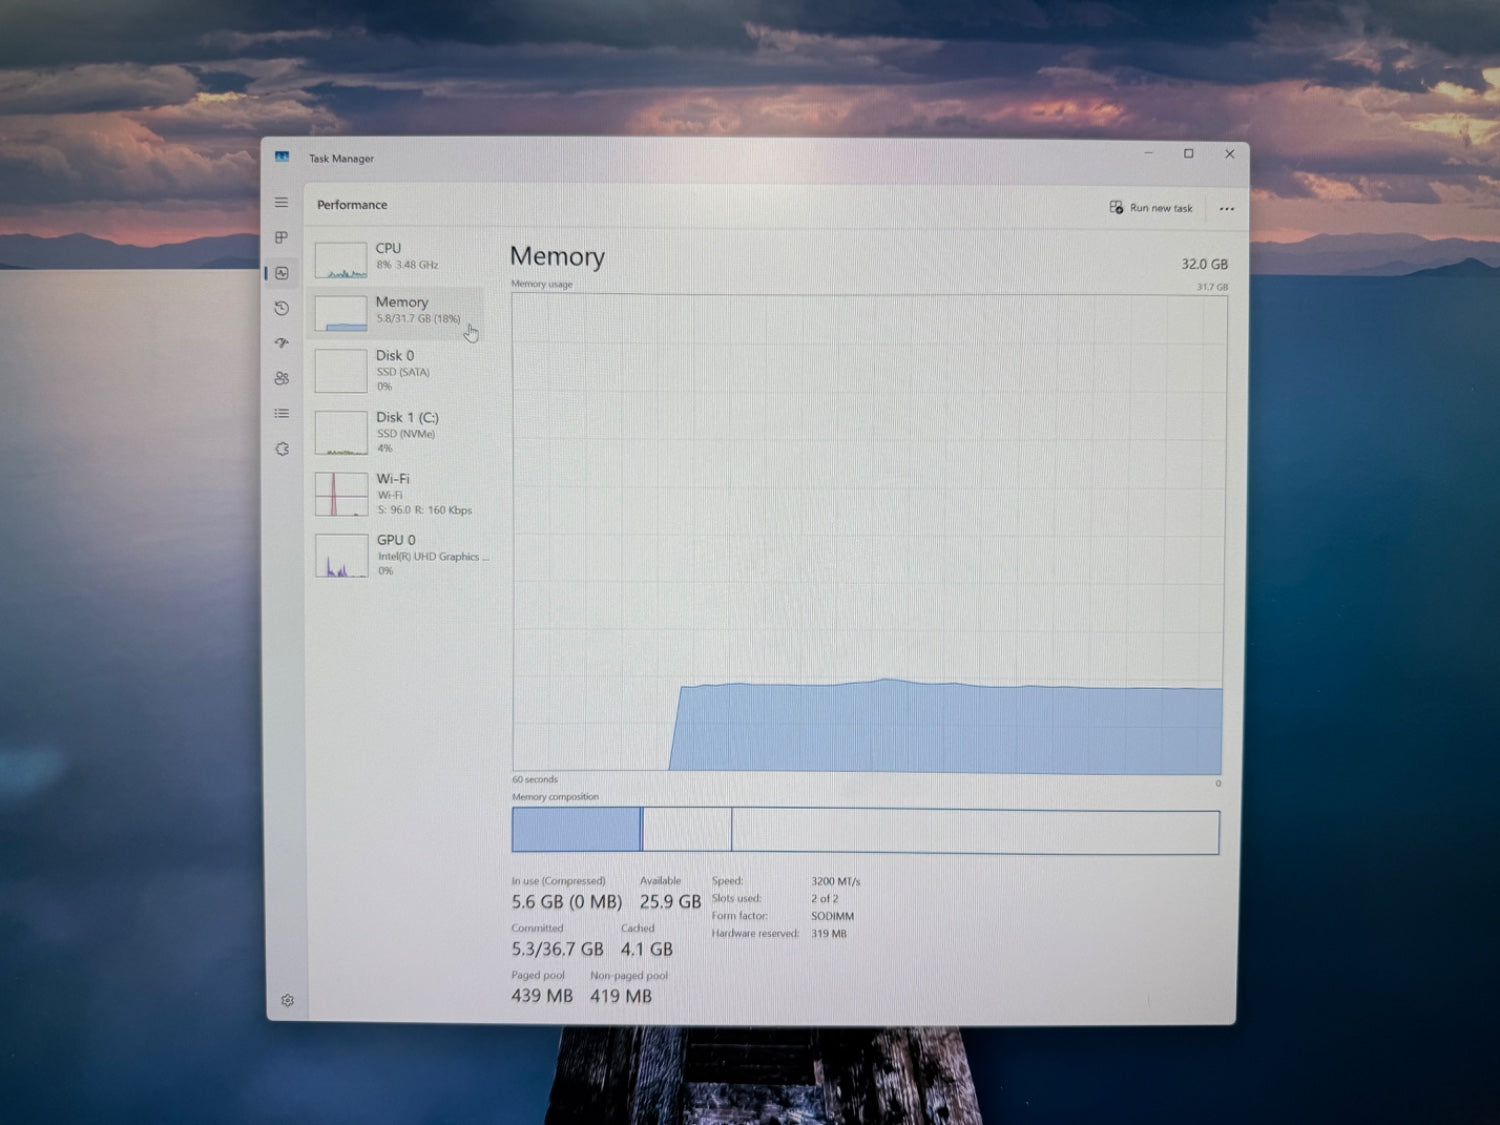Screen dimensions: 1500x1125
Task: Show Disk 0 SSD (SATA) stats
Action: click(398, 370)
